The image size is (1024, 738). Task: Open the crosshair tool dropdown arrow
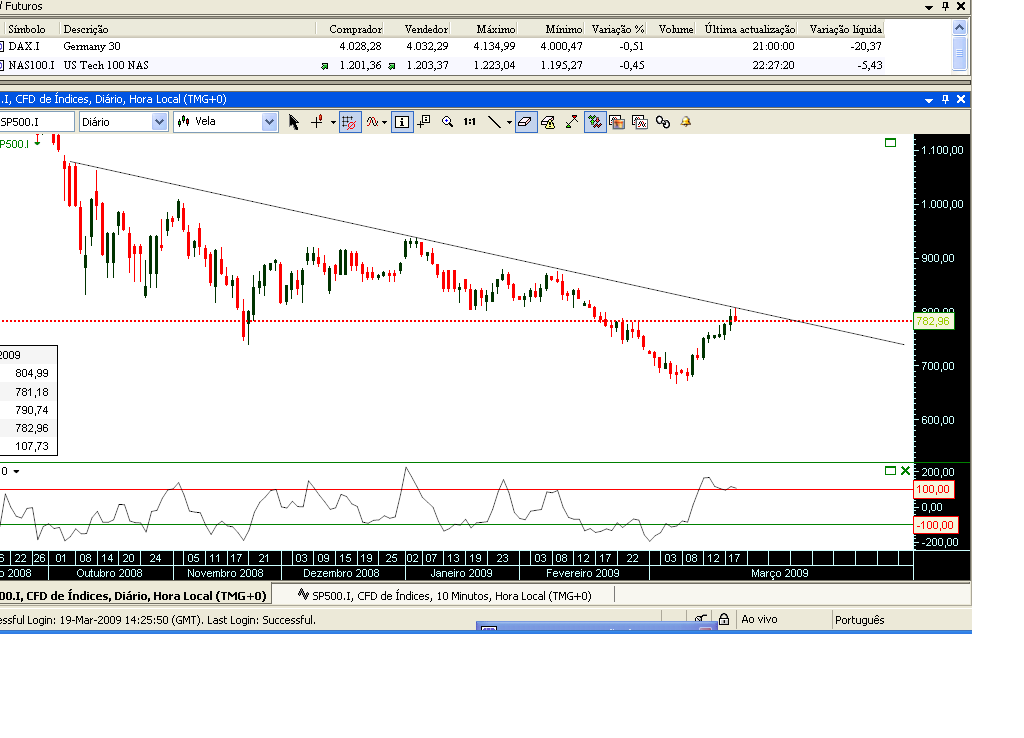[x=333, y=123]
